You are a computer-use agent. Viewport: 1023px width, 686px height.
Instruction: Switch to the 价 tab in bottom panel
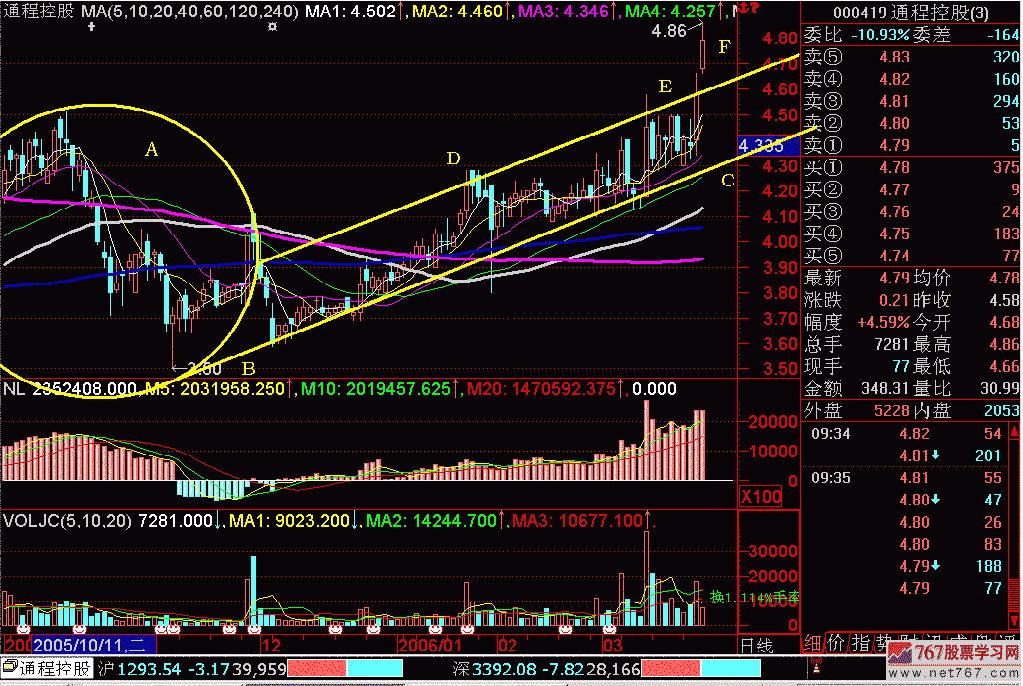pos(835,644)
